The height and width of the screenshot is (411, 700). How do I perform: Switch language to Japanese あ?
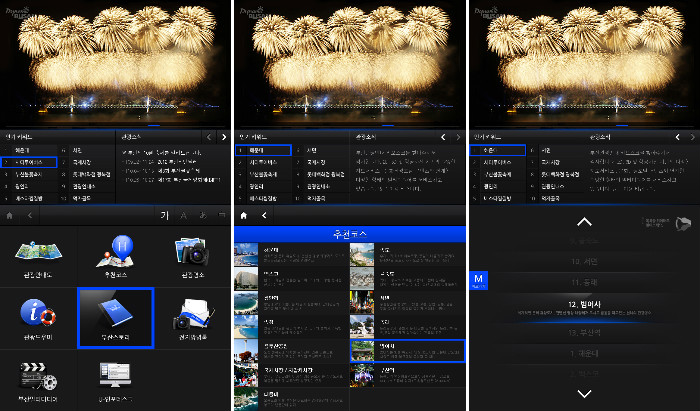203,216
